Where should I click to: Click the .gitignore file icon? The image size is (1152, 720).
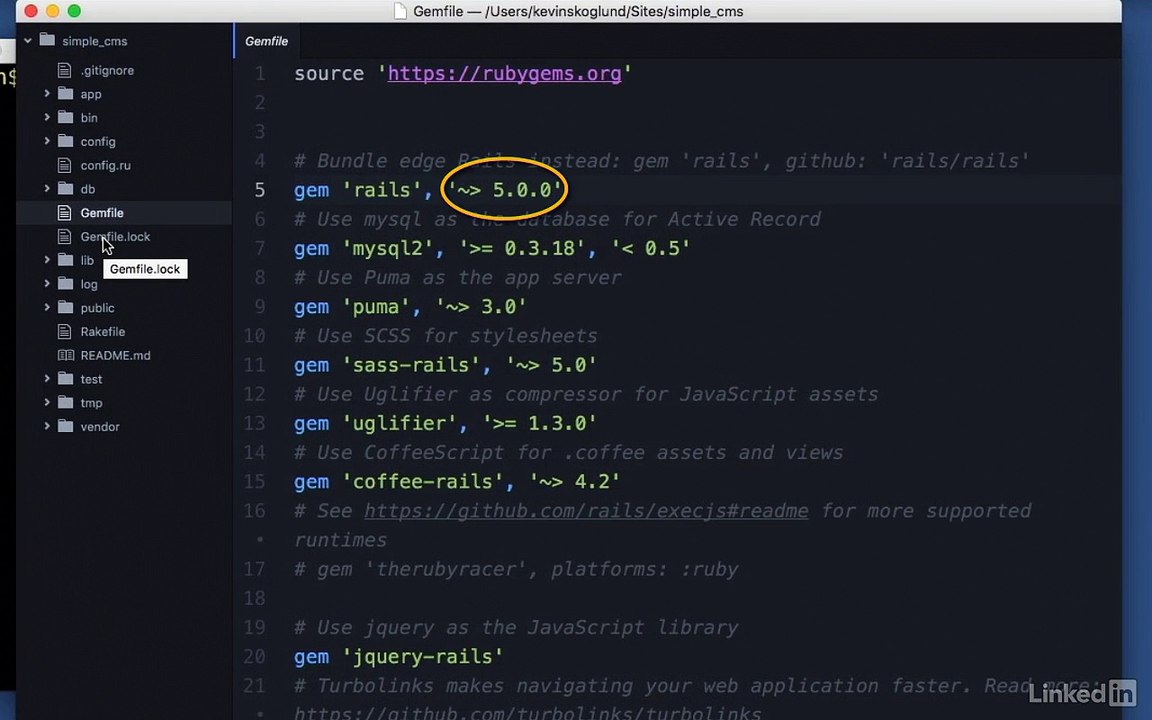point(65,70)
